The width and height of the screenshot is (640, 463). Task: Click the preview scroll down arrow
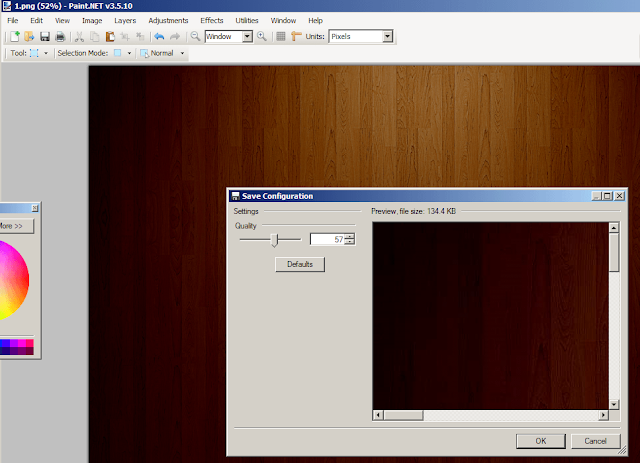coord(614,404)
